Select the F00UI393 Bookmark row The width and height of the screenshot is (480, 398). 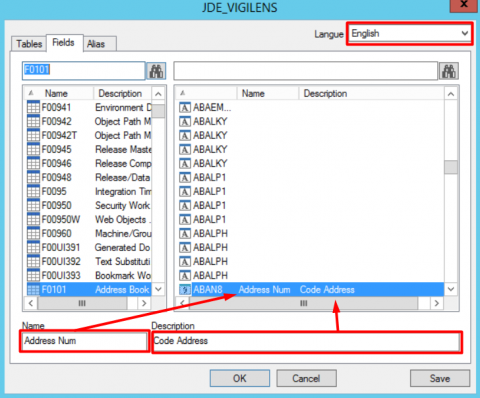(x=89, y=275)
